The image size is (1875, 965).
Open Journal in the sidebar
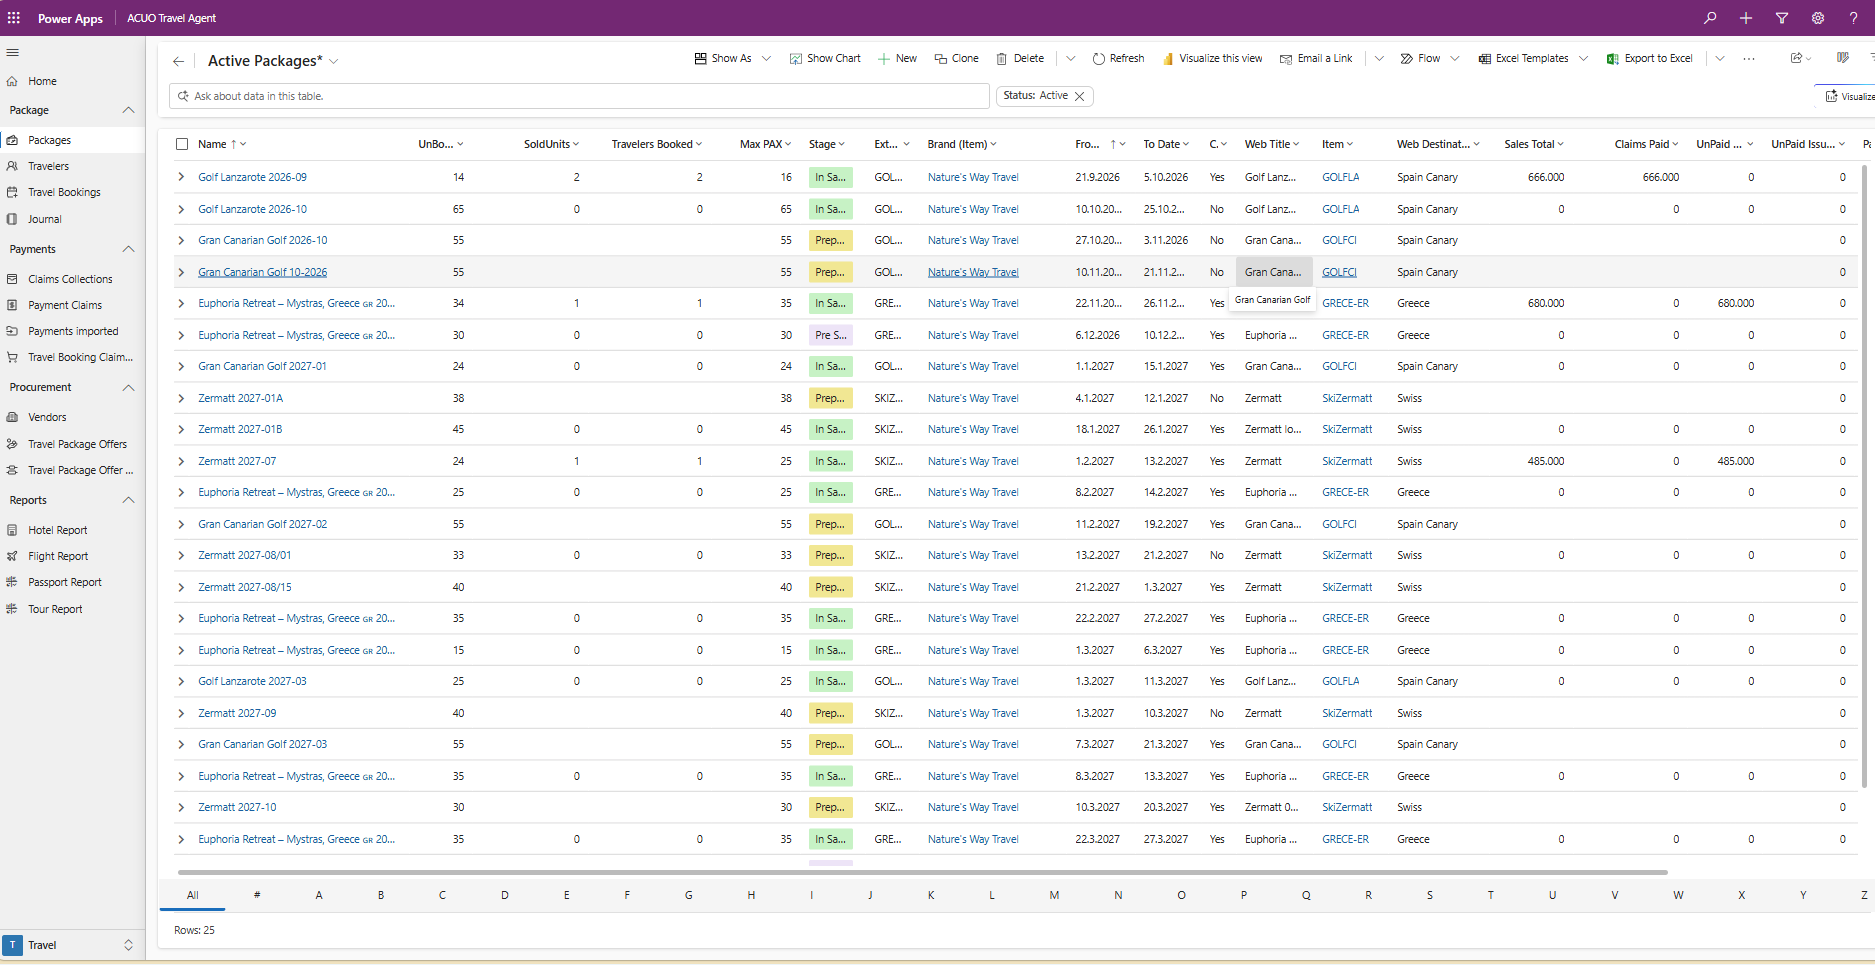[x=72, y=219]
